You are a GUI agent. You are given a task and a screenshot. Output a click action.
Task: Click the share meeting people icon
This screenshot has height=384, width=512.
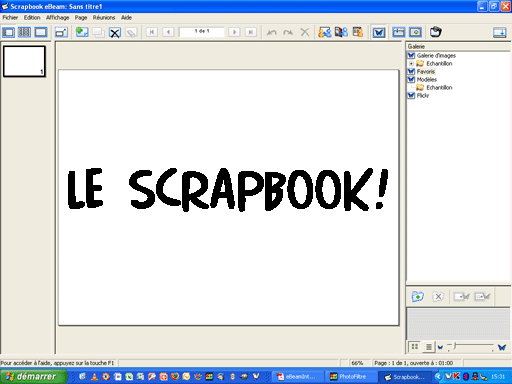[324, 32]
